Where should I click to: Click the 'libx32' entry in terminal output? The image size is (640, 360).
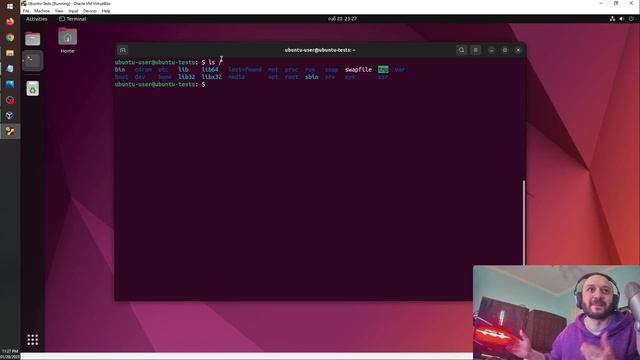211,77
